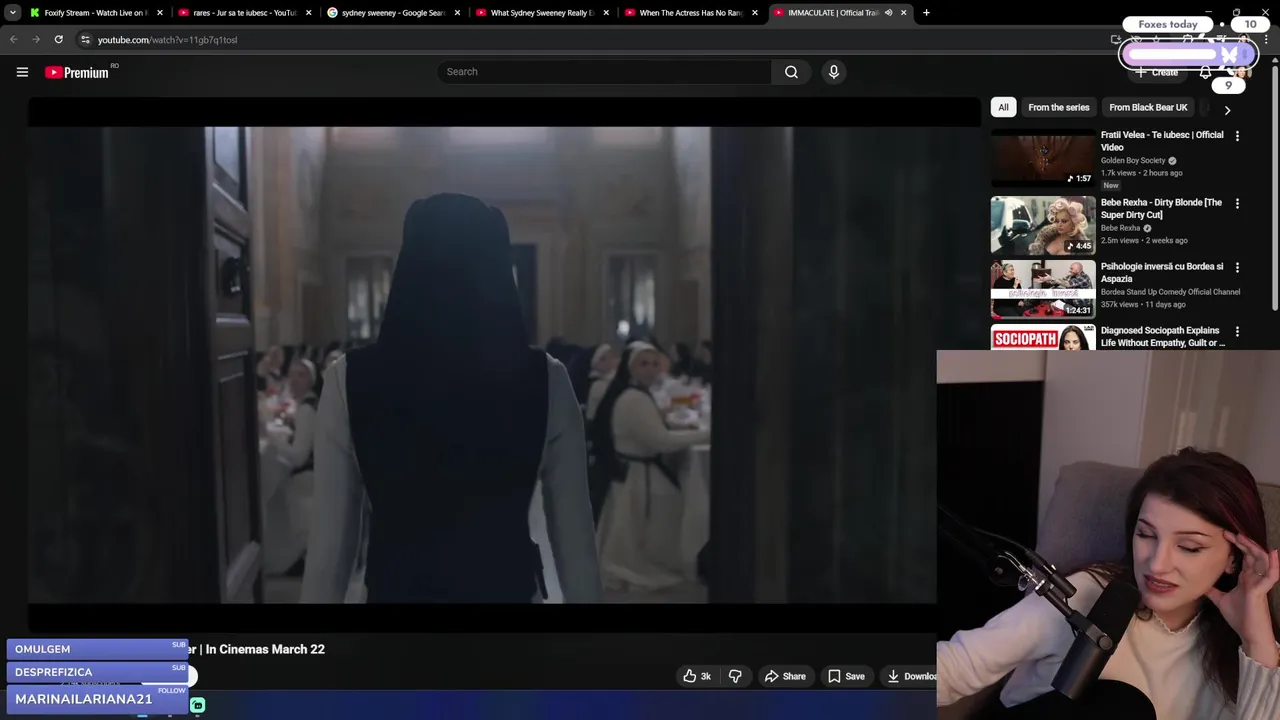Viewport: 1280px width, 720px height.
Task: Click the Create button
Action: point(1156,72)
